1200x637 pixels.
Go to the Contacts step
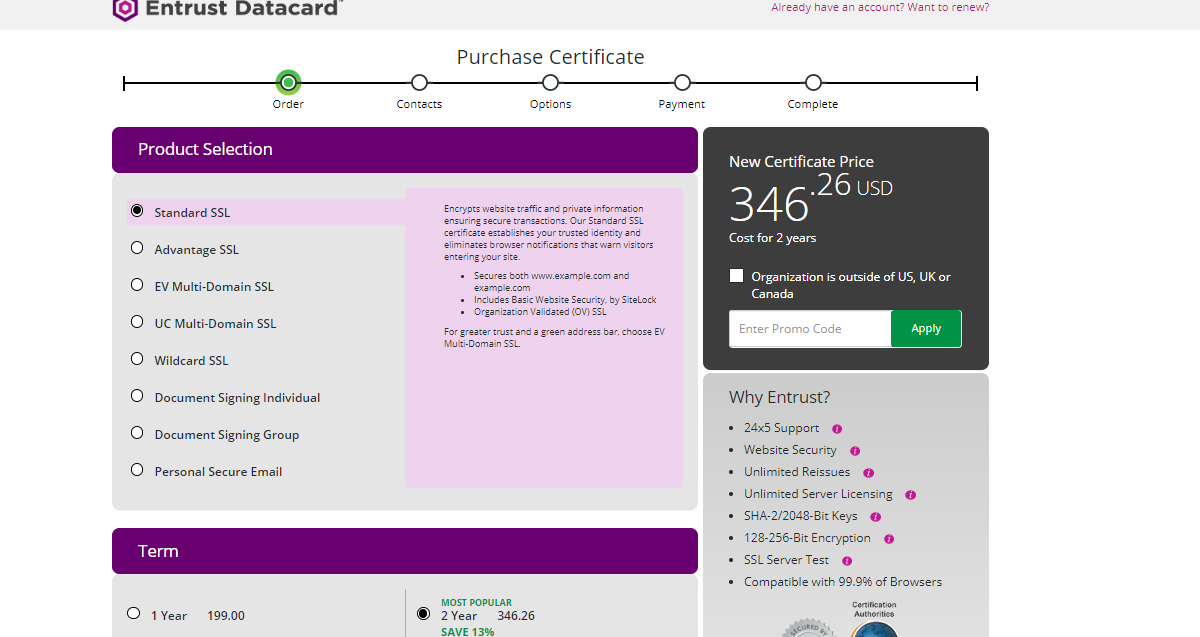[x=419, y=83]
